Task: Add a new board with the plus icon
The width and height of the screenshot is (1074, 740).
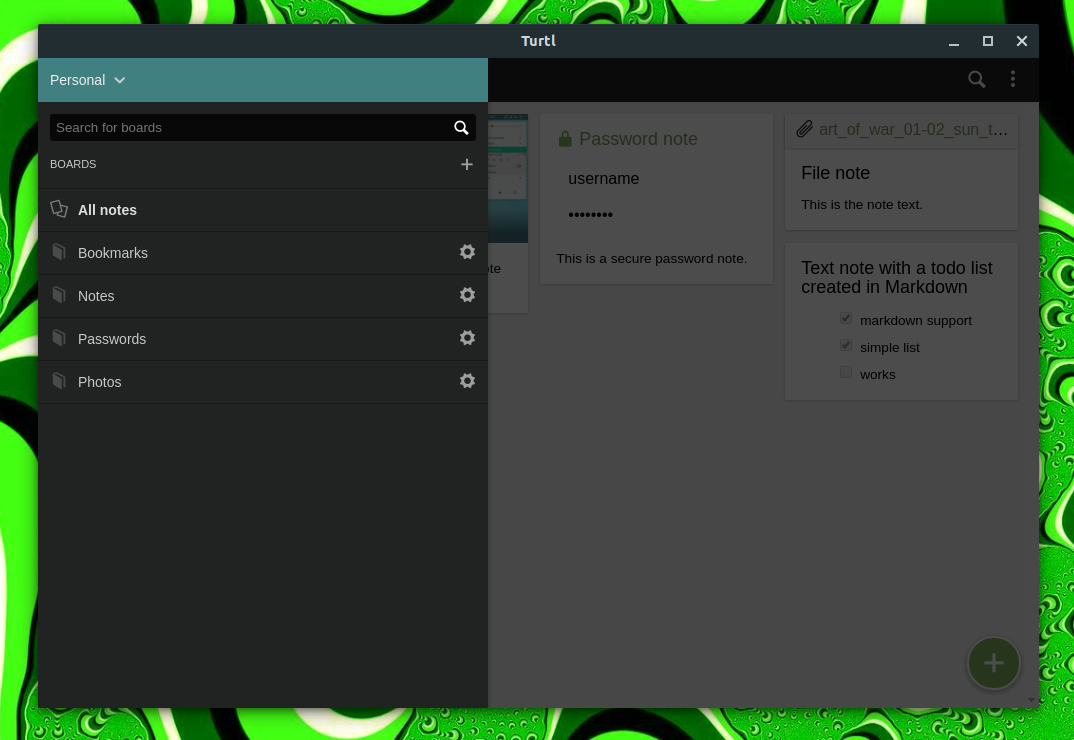Action: (x=466, y=164)
